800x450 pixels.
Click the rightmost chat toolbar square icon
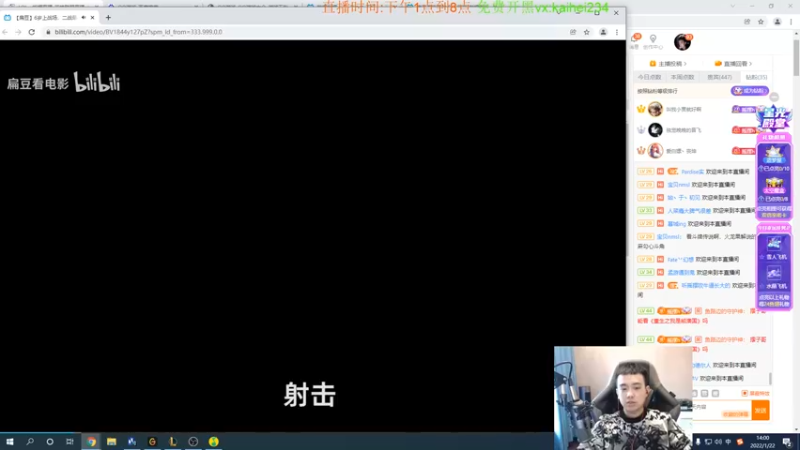pos(715,393)
